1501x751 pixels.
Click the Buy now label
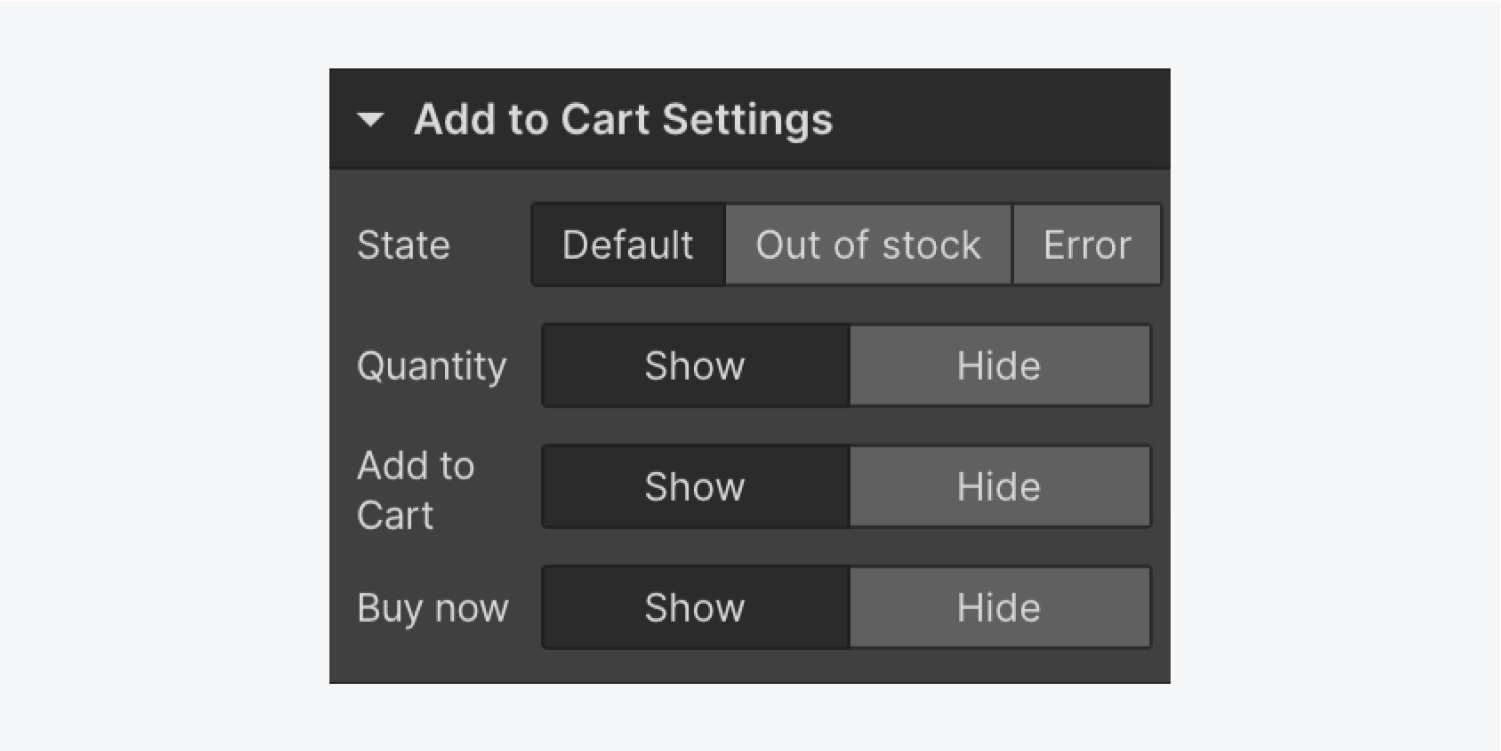433,609
